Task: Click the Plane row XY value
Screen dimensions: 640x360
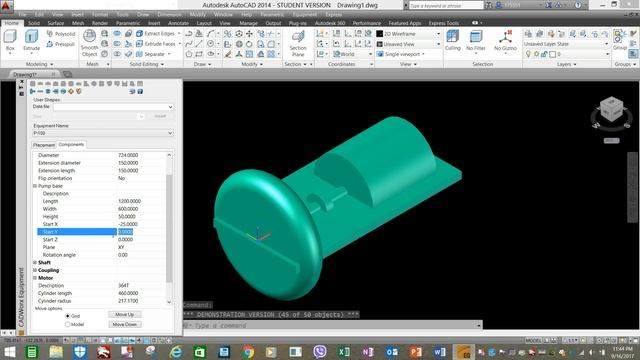Action: pos(121,247)
